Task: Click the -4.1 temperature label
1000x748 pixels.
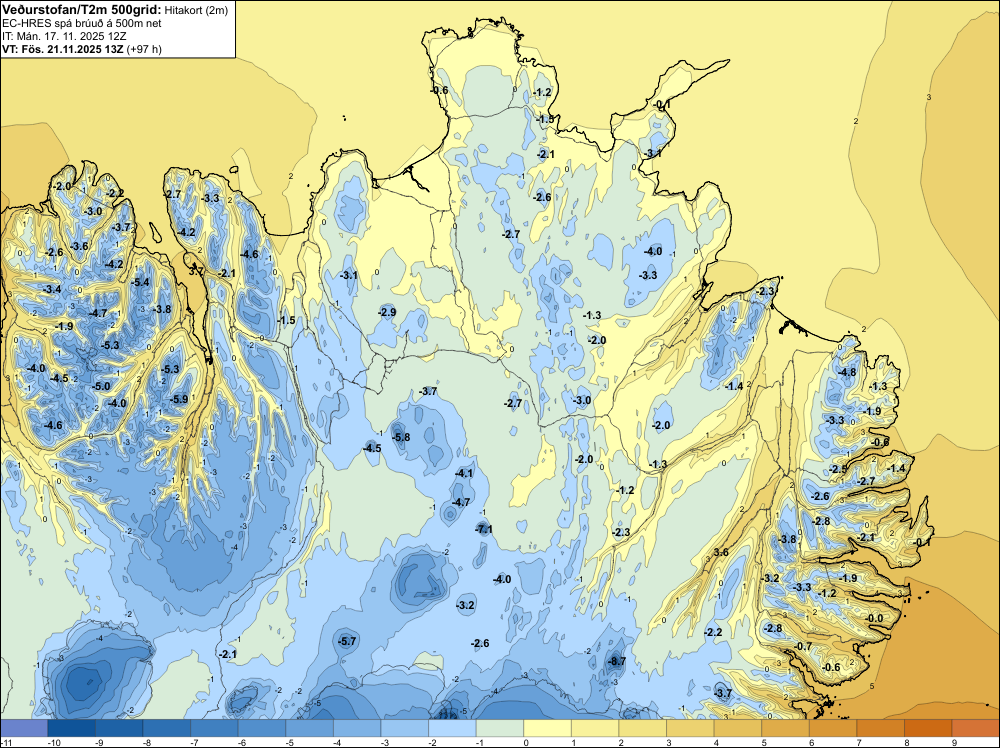Action: point(464,473)
